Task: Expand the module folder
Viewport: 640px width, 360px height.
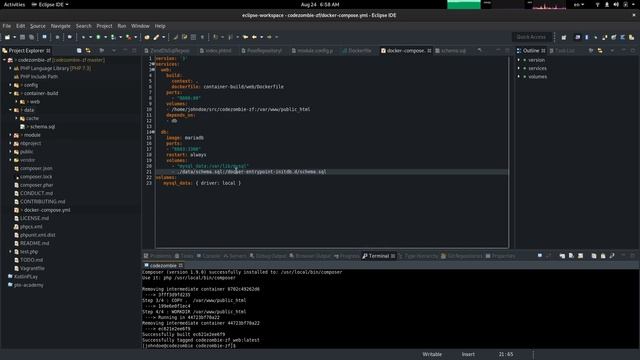Action: pyautogui.click(x=11, y=135)
